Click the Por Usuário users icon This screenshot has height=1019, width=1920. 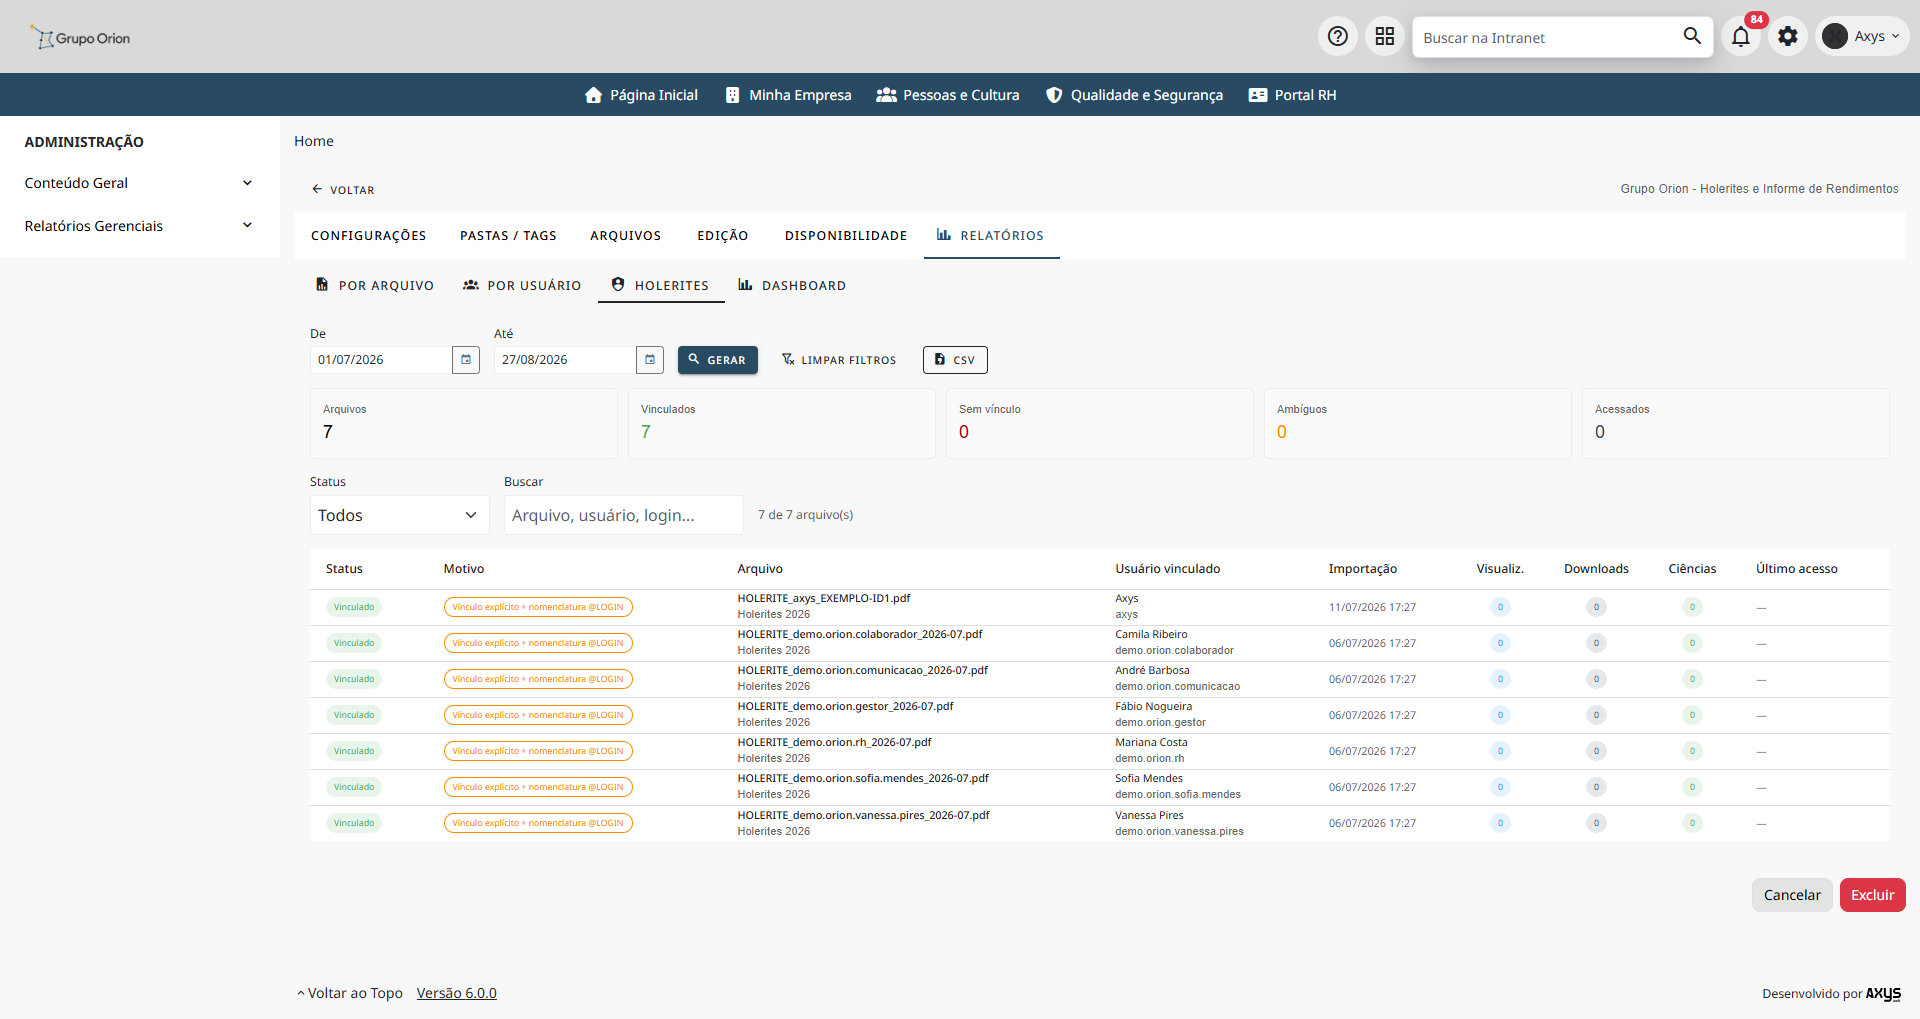pos(471,285)
